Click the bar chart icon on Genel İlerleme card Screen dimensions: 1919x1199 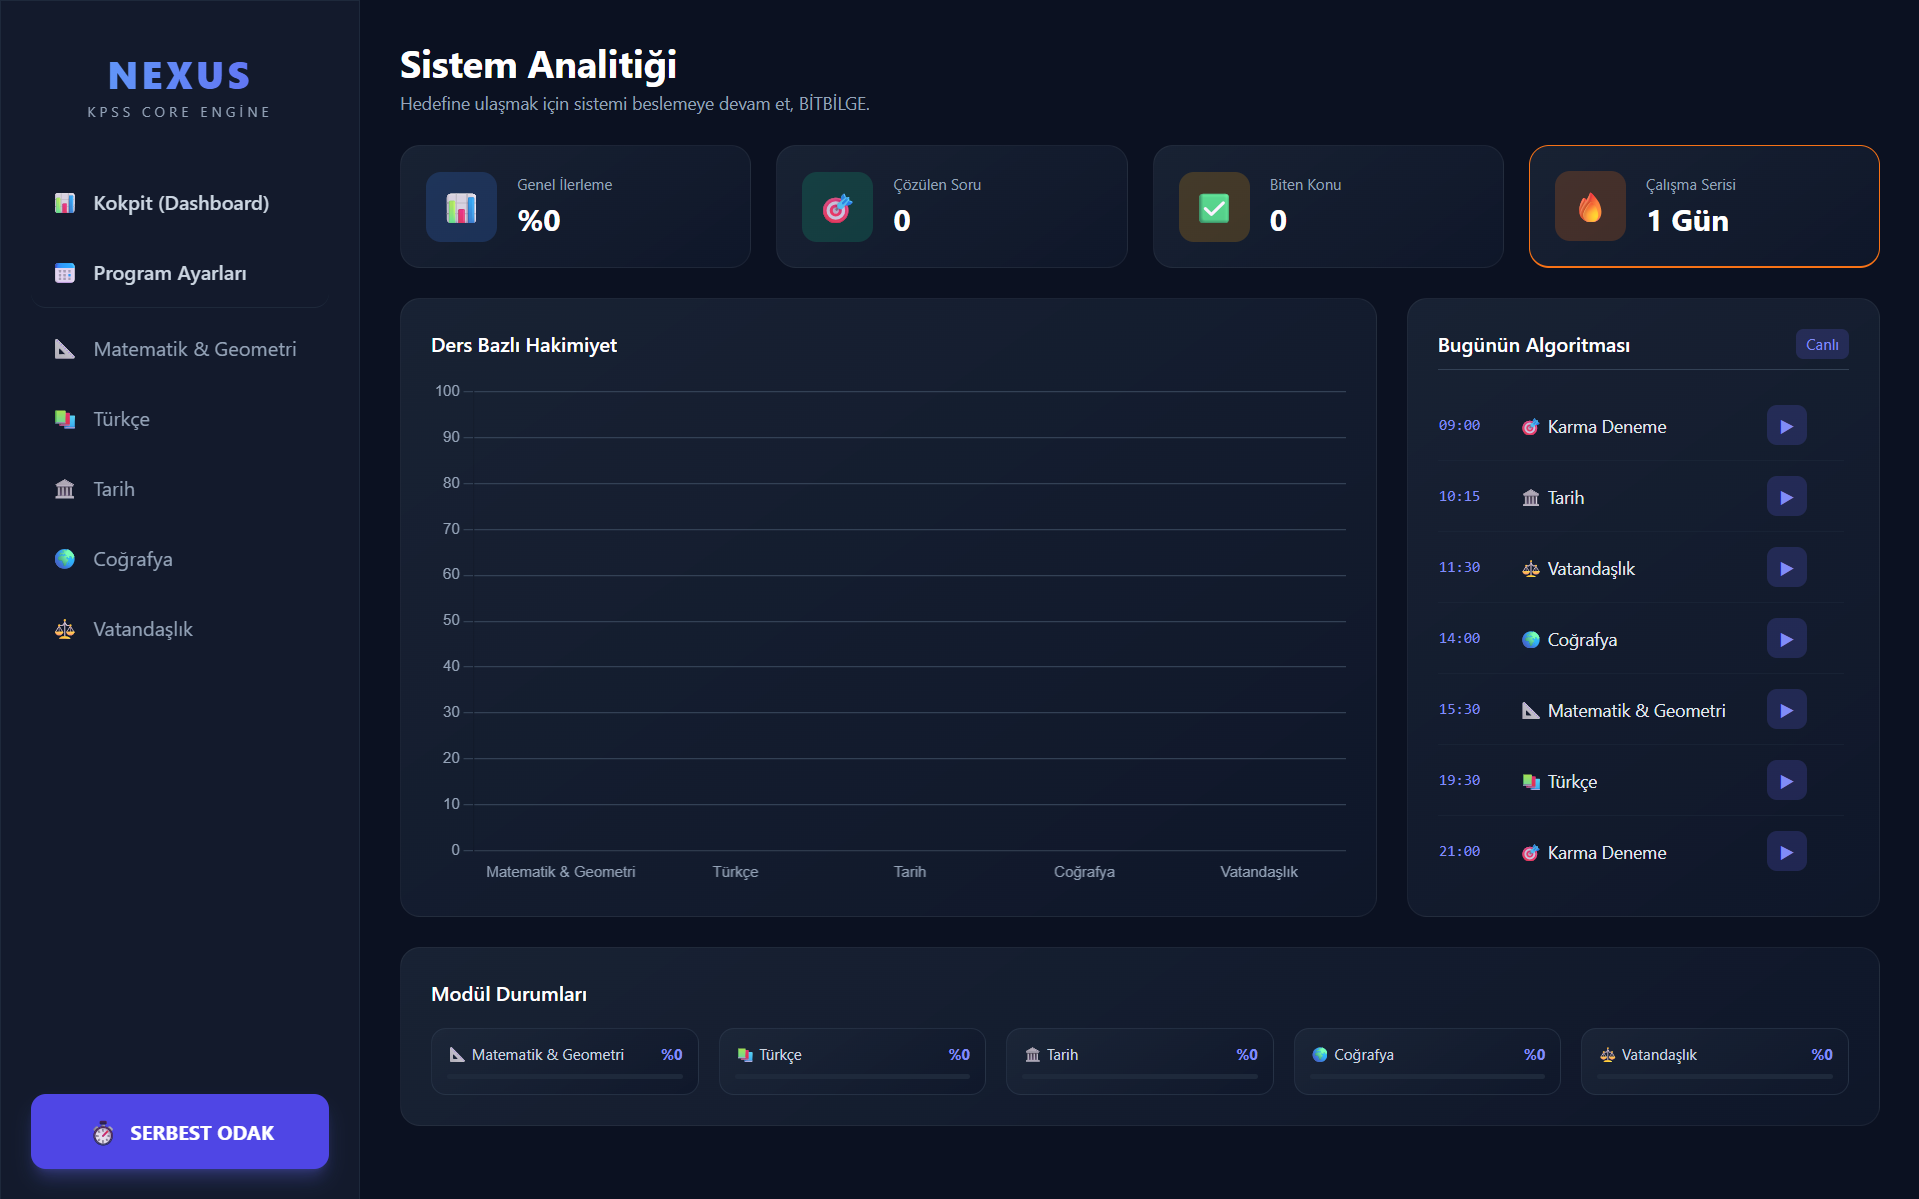[x=461, y=207]
